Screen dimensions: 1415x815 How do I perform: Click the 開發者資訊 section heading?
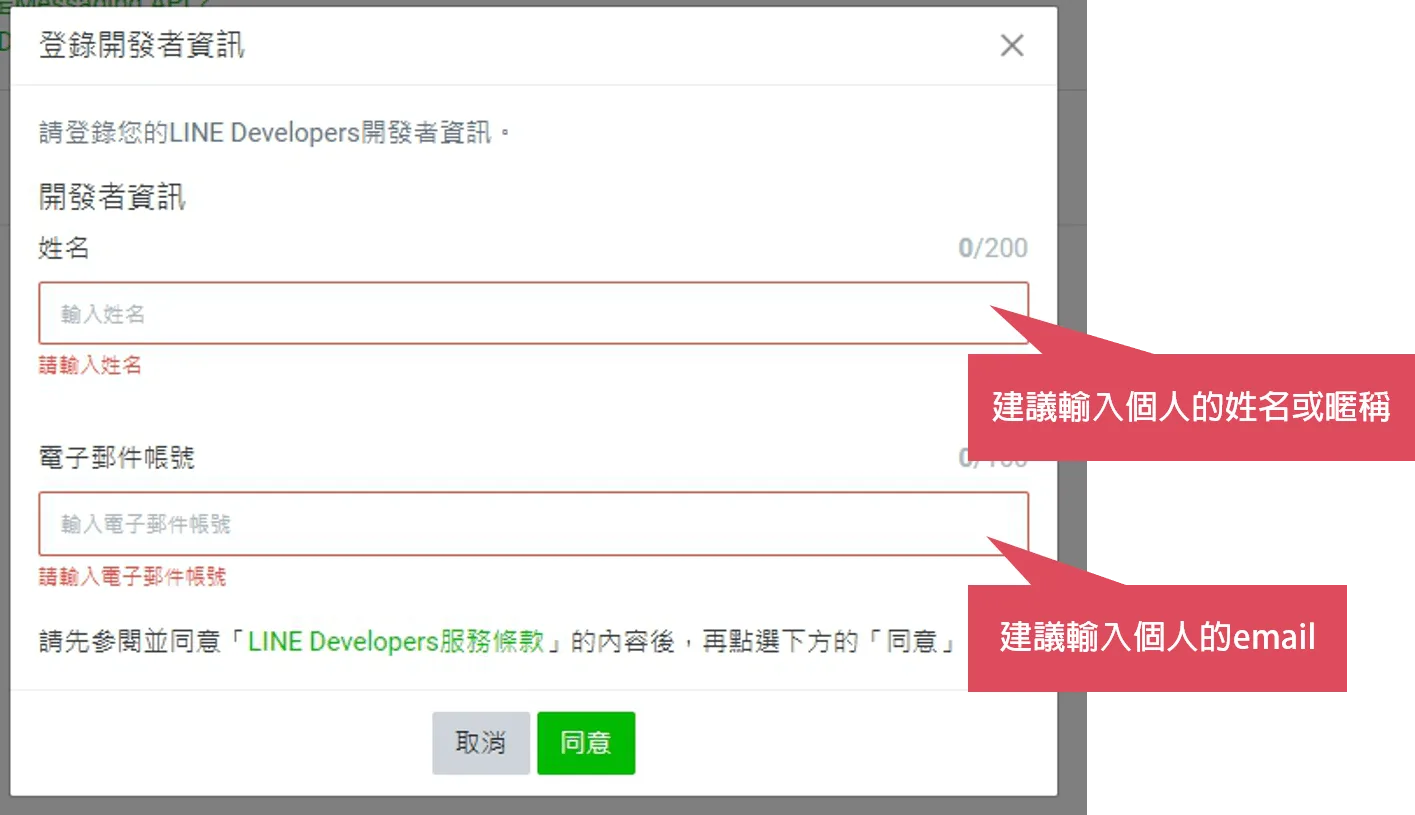tap(112, 197)
